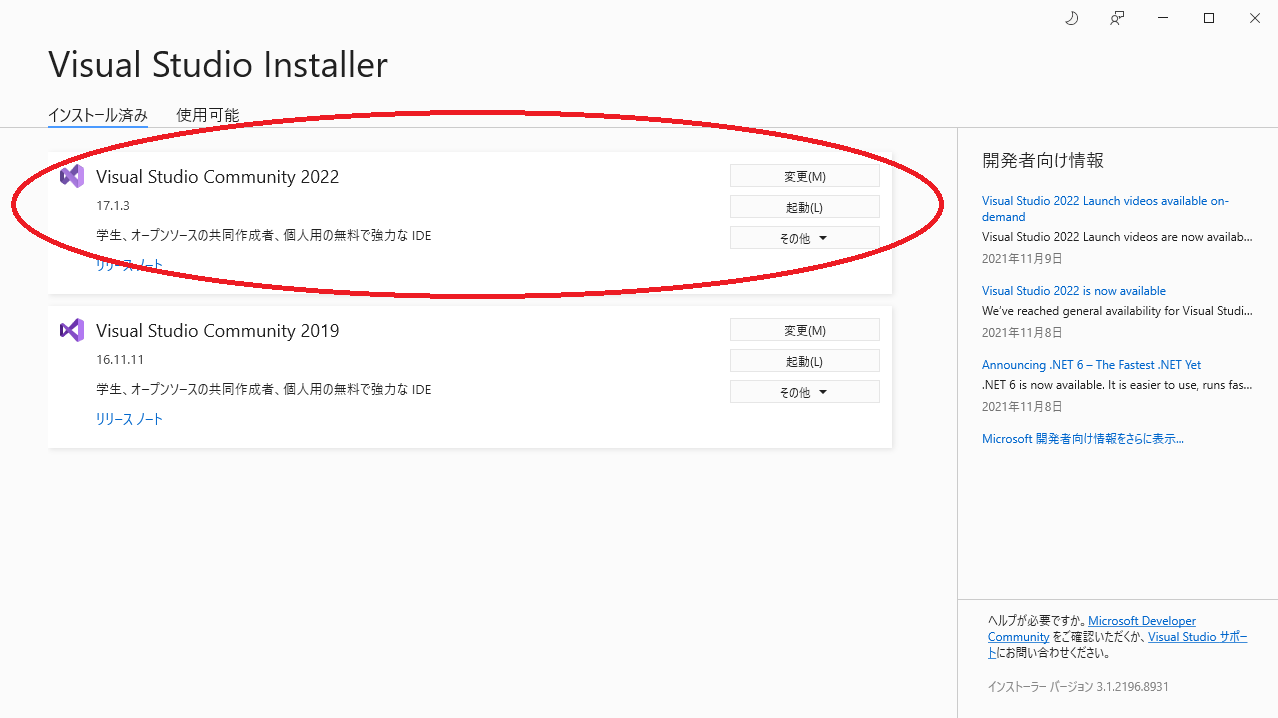Launch Visual Studio 2022 with 起動(L)

tap(805, 207)
